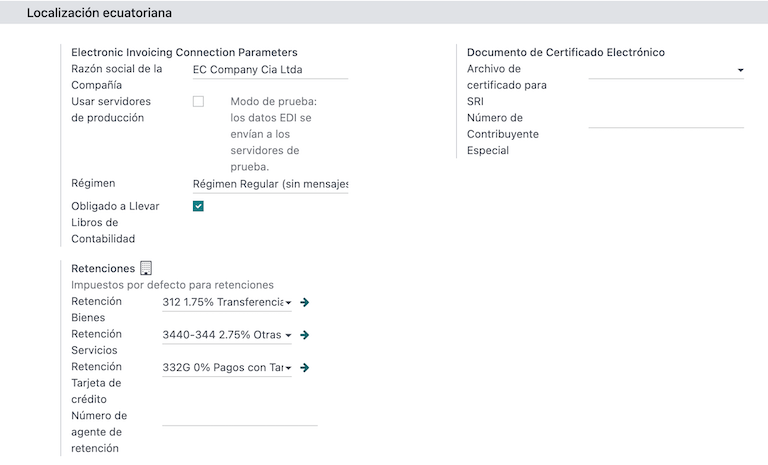Click the Régimen field label

pyautogui.click(x=93, y=184)
